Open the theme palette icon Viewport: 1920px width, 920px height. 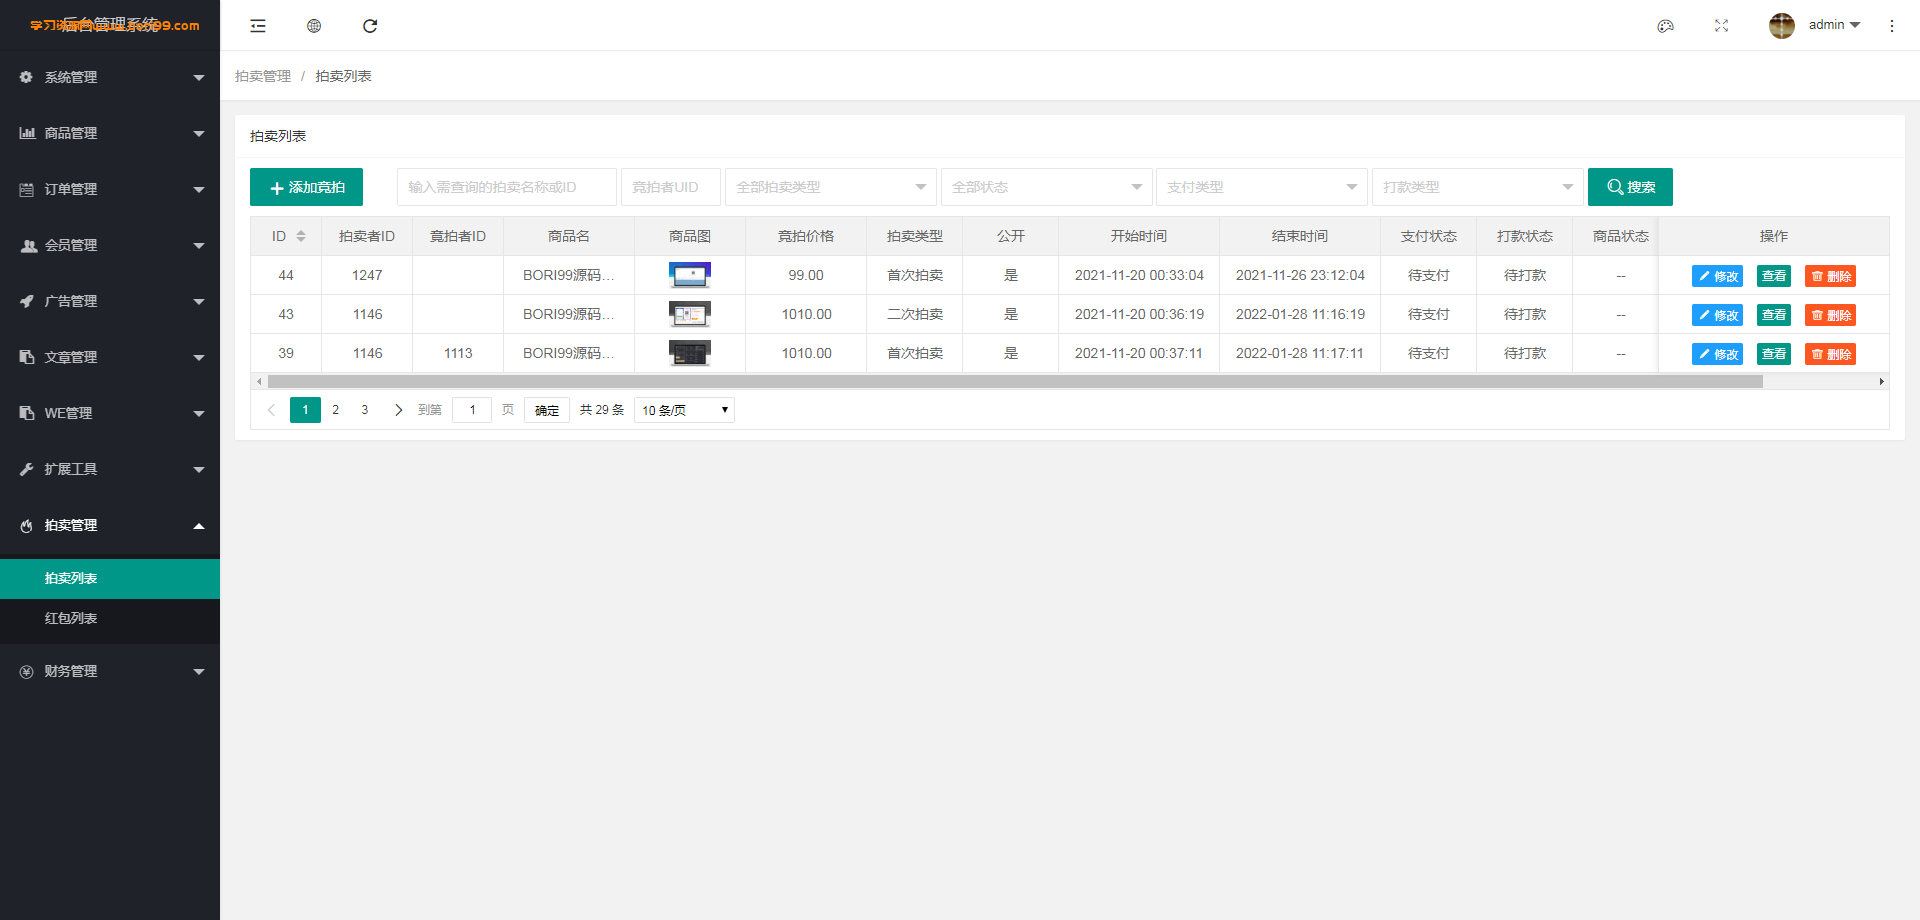(1665, 26)
